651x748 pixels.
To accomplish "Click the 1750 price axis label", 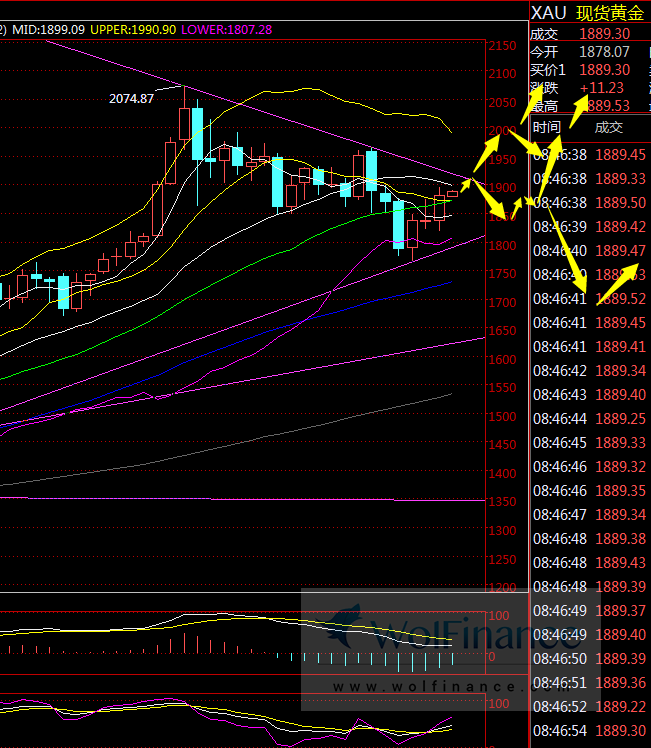I will click(x=502, y=274).
